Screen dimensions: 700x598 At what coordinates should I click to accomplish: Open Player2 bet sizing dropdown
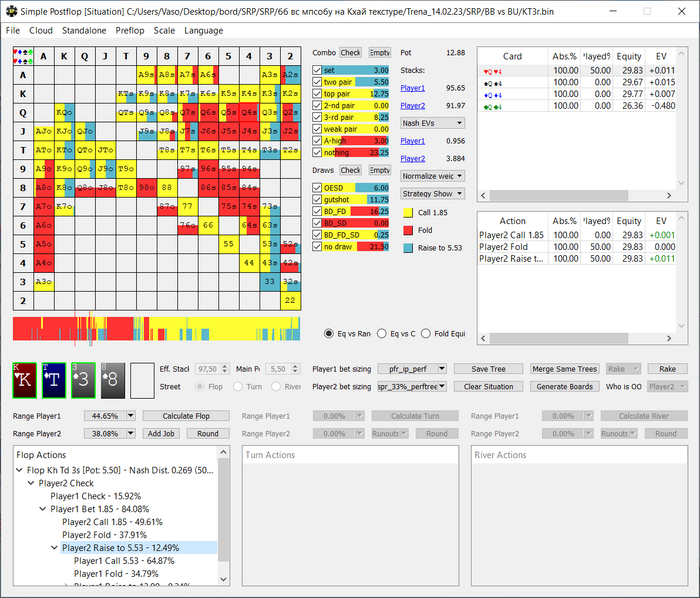pos(412,386)
